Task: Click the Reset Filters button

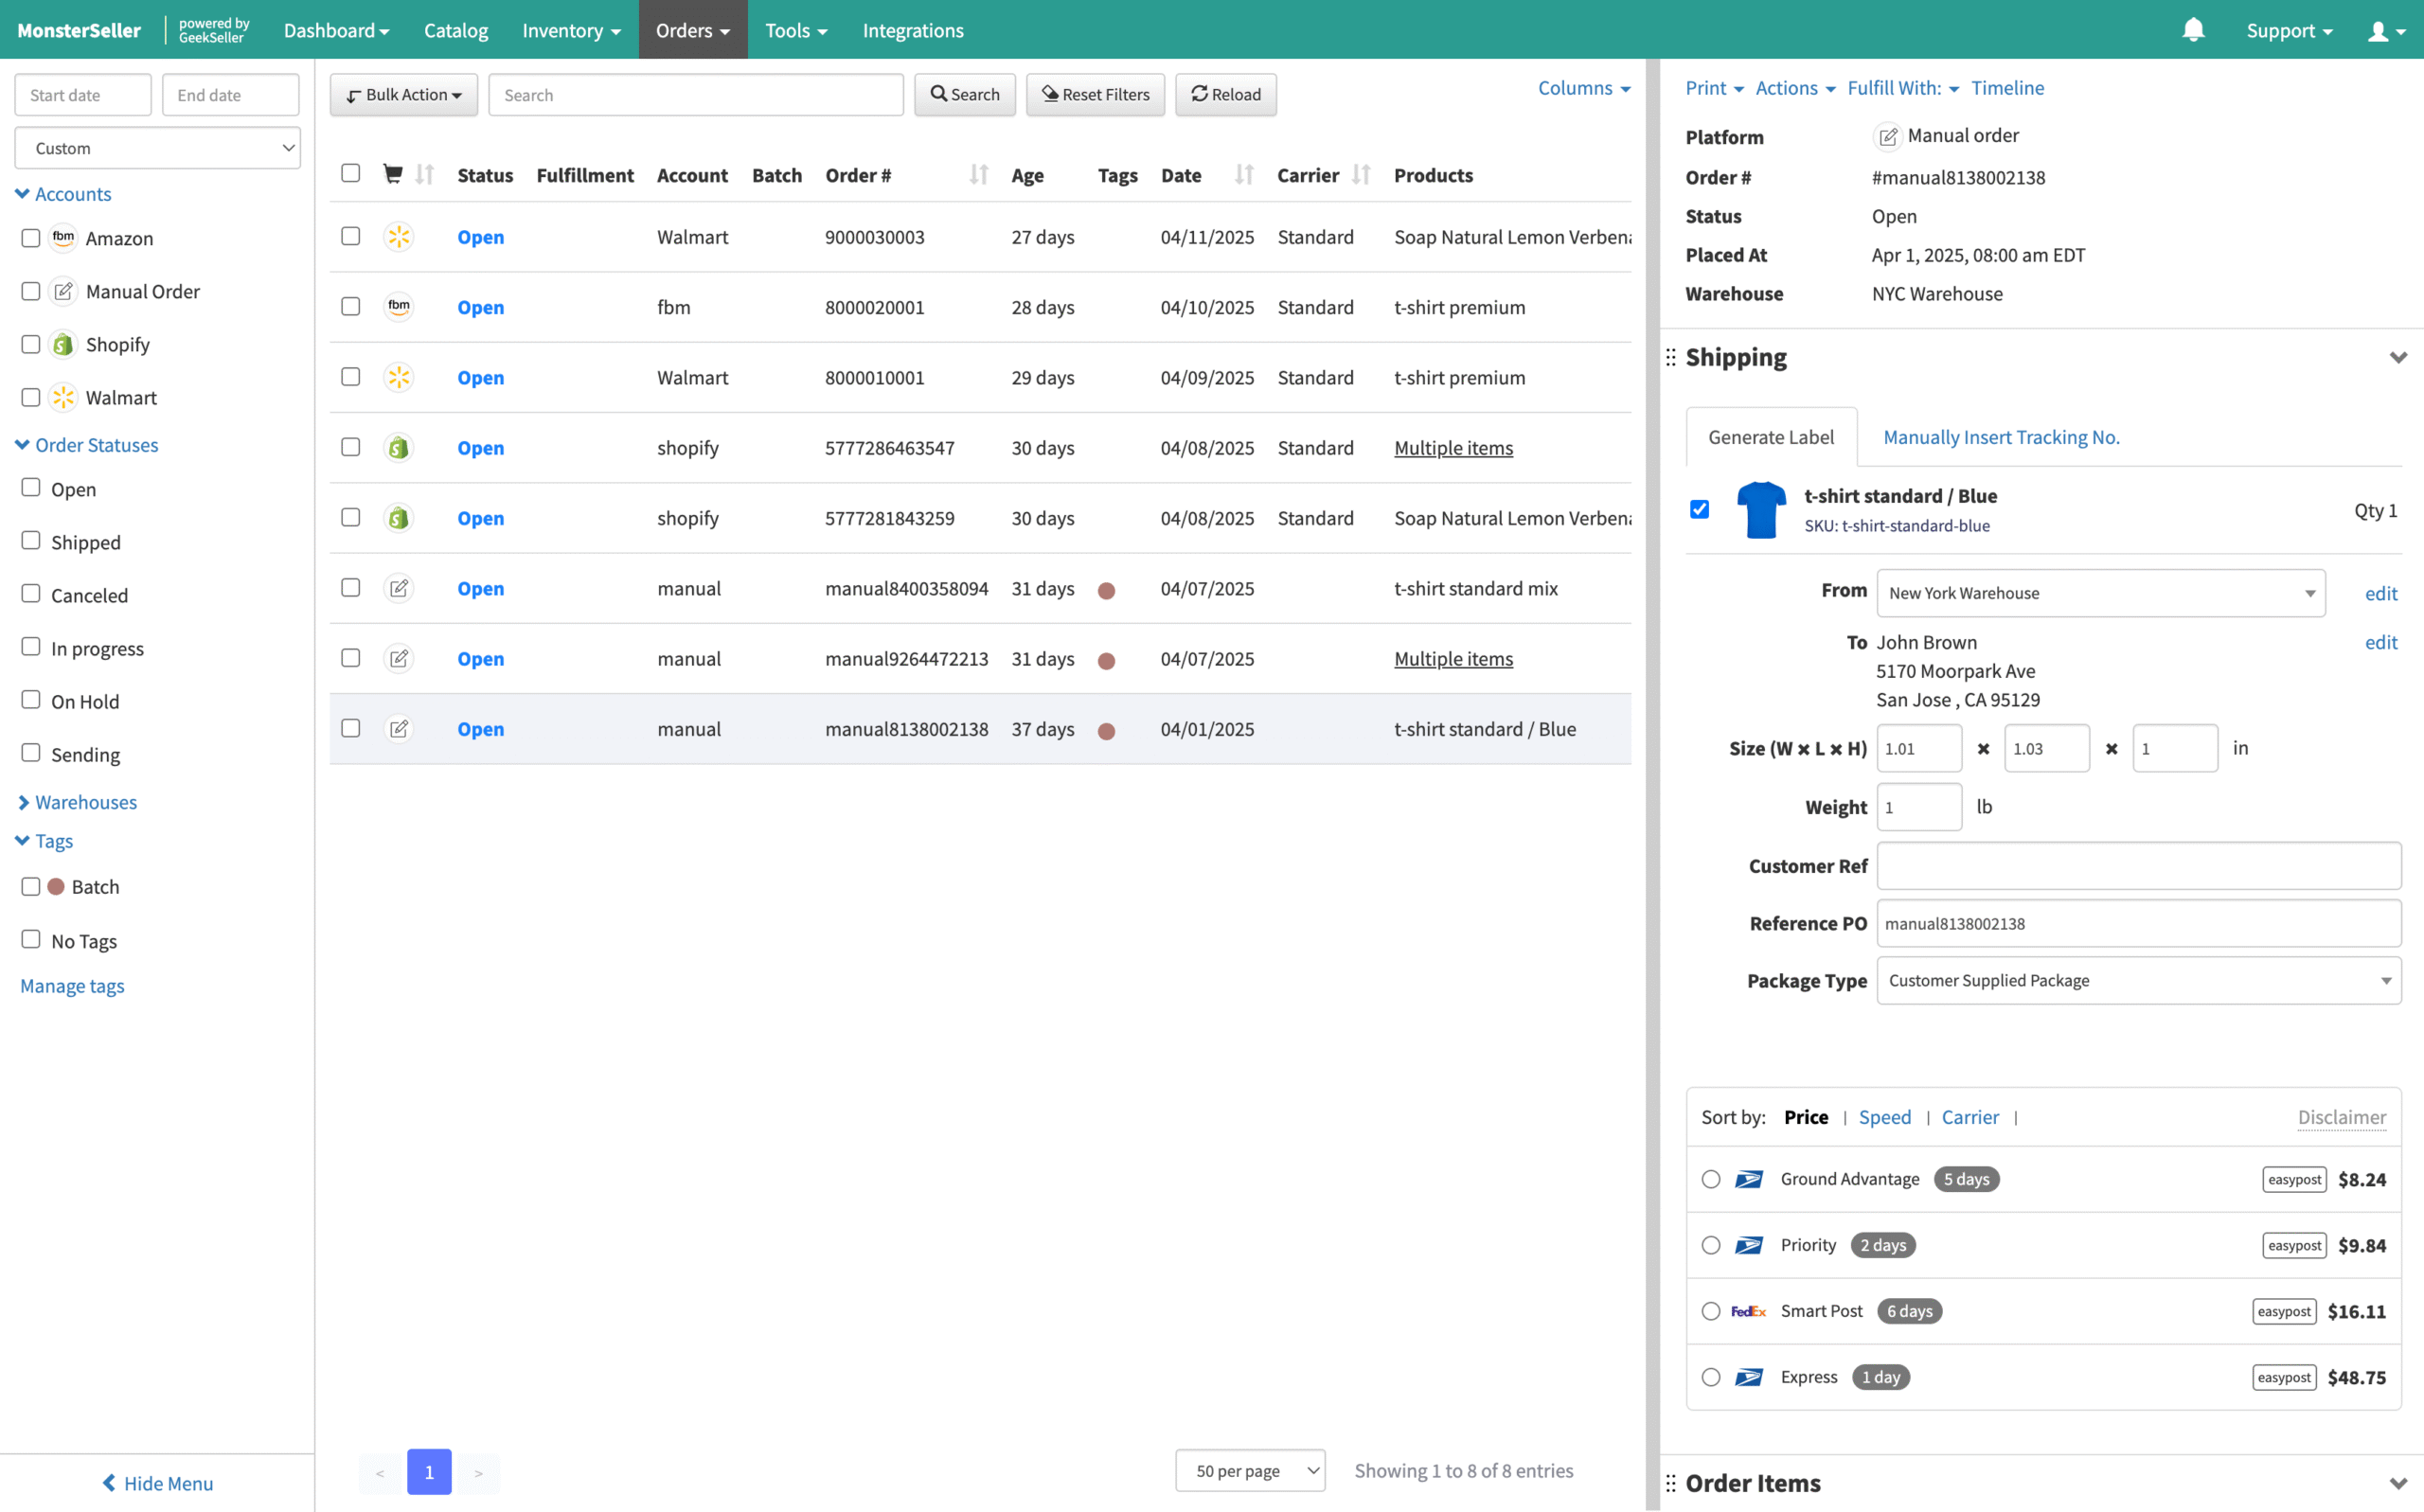Action: [x=1095, y=95]
